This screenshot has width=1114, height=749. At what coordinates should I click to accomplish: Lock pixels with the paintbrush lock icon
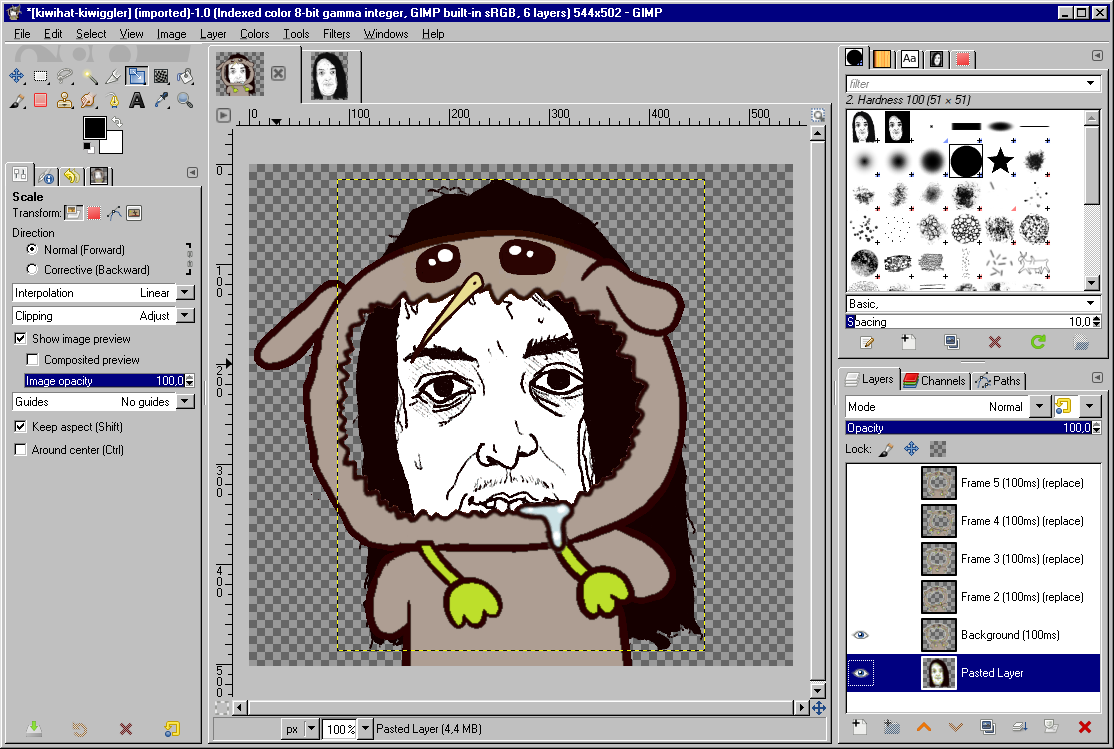(885, 449)
